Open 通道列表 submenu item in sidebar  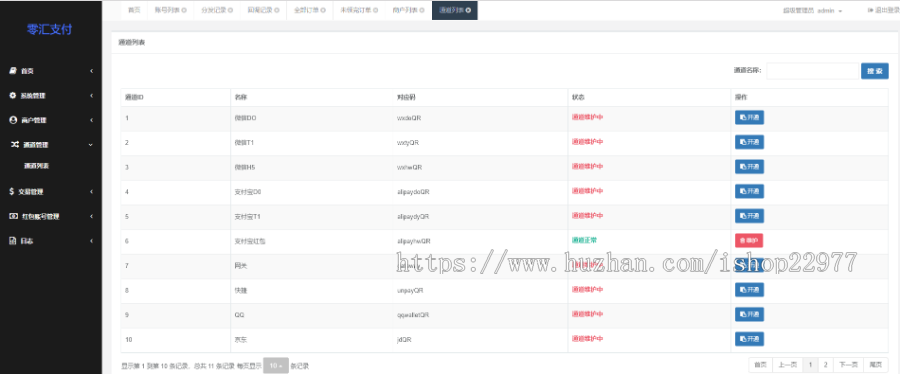[x=37, y=166]
